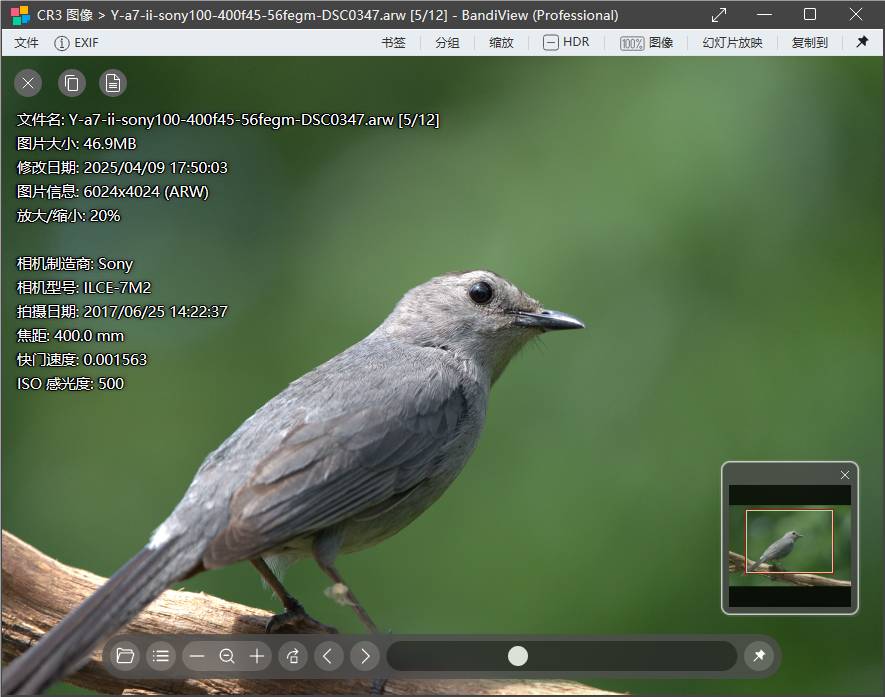Go to the previous image
Screen dimensions: 885x697
329,656
